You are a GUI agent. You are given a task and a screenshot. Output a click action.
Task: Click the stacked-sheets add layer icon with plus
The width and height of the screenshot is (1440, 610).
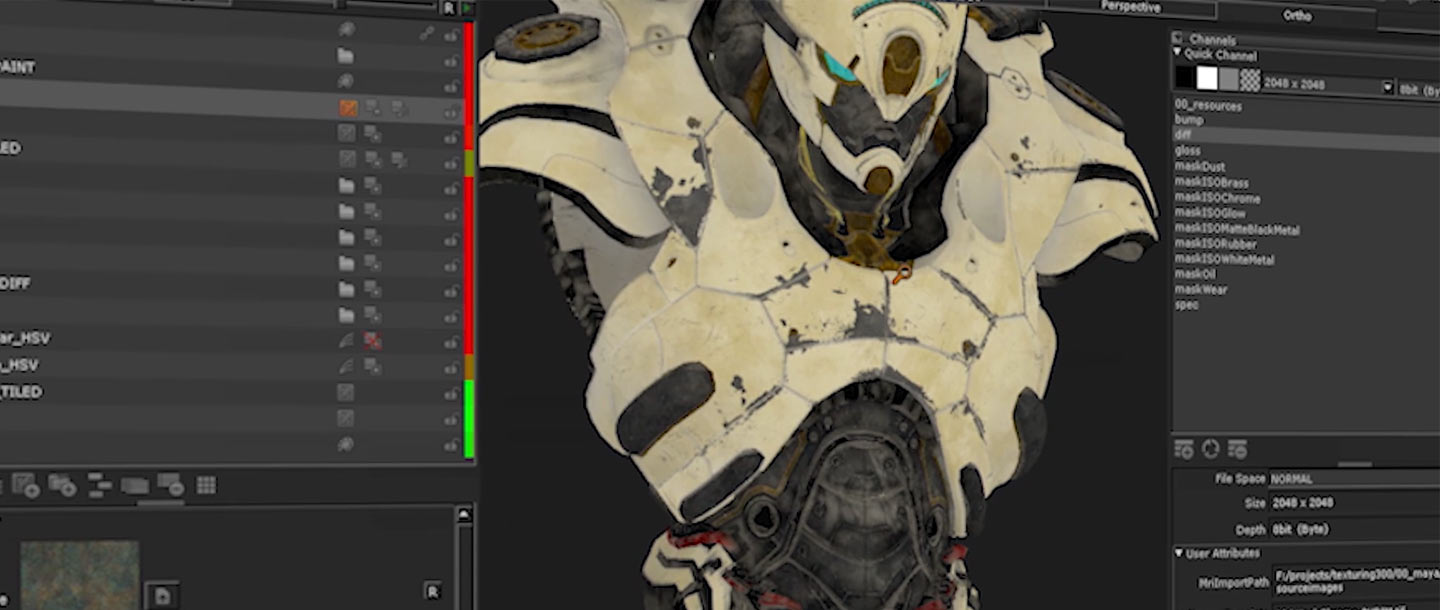click(62, 486)
